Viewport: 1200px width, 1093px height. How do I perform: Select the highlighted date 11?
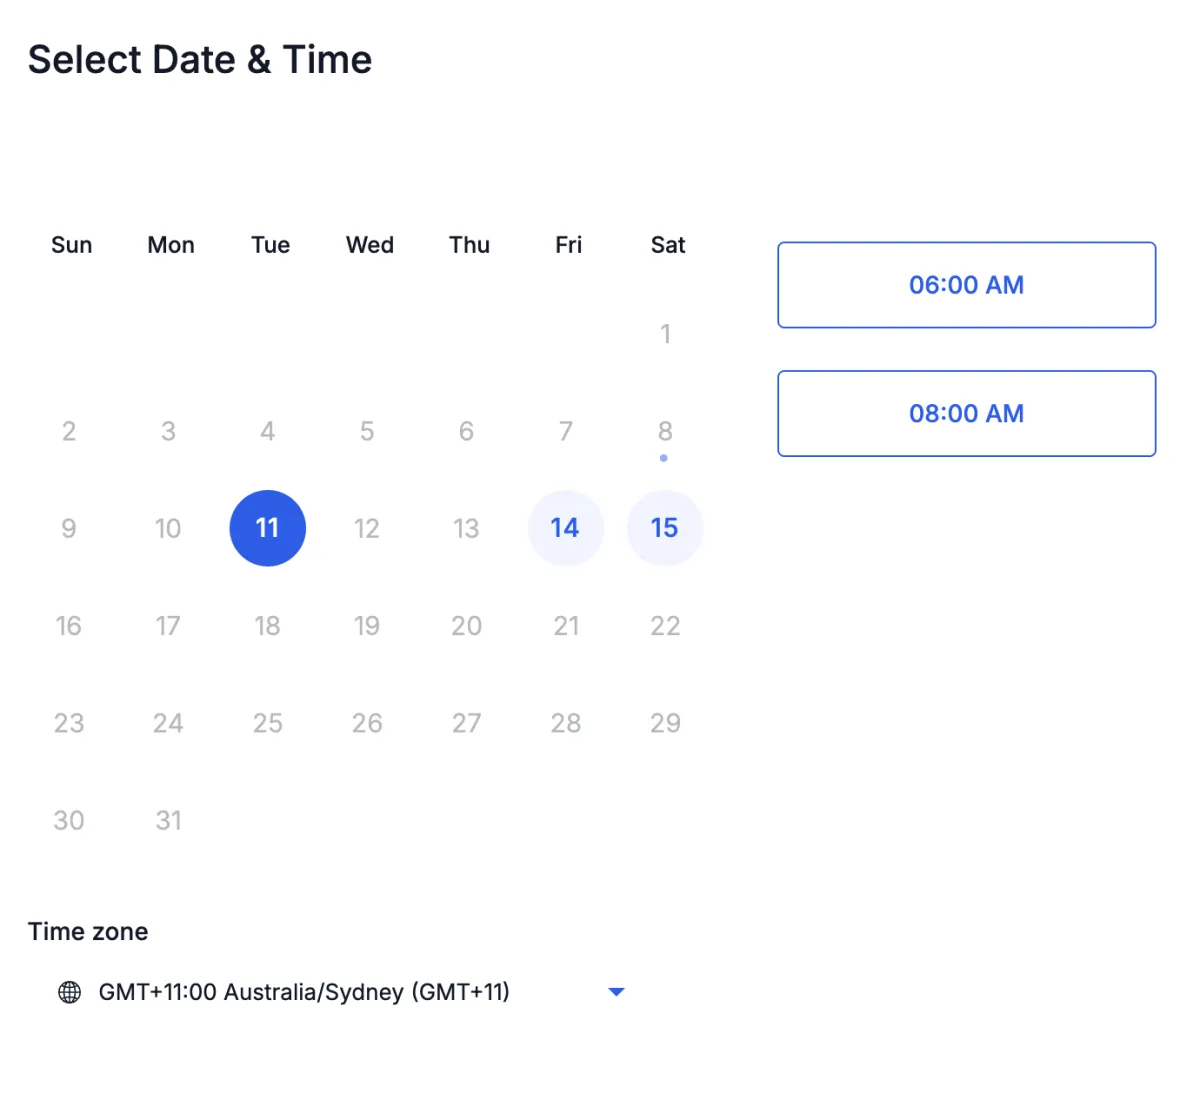click(267, 528)
